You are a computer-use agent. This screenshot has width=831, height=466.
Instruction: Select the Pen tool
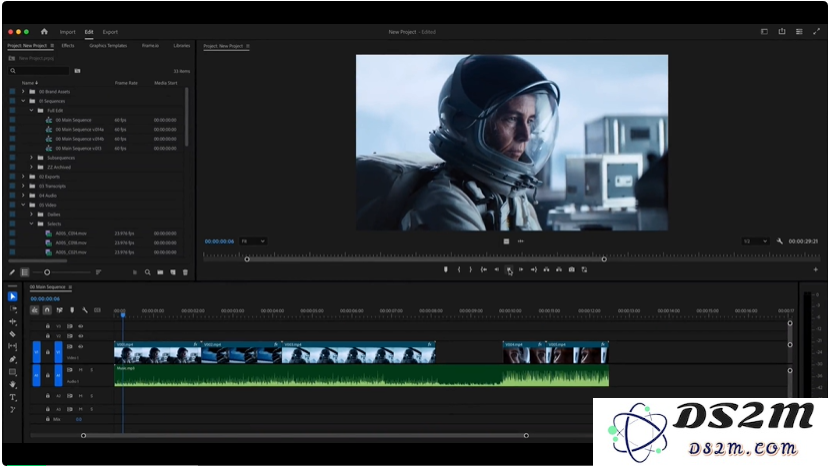pyautogui.click(x=13, y=359)
